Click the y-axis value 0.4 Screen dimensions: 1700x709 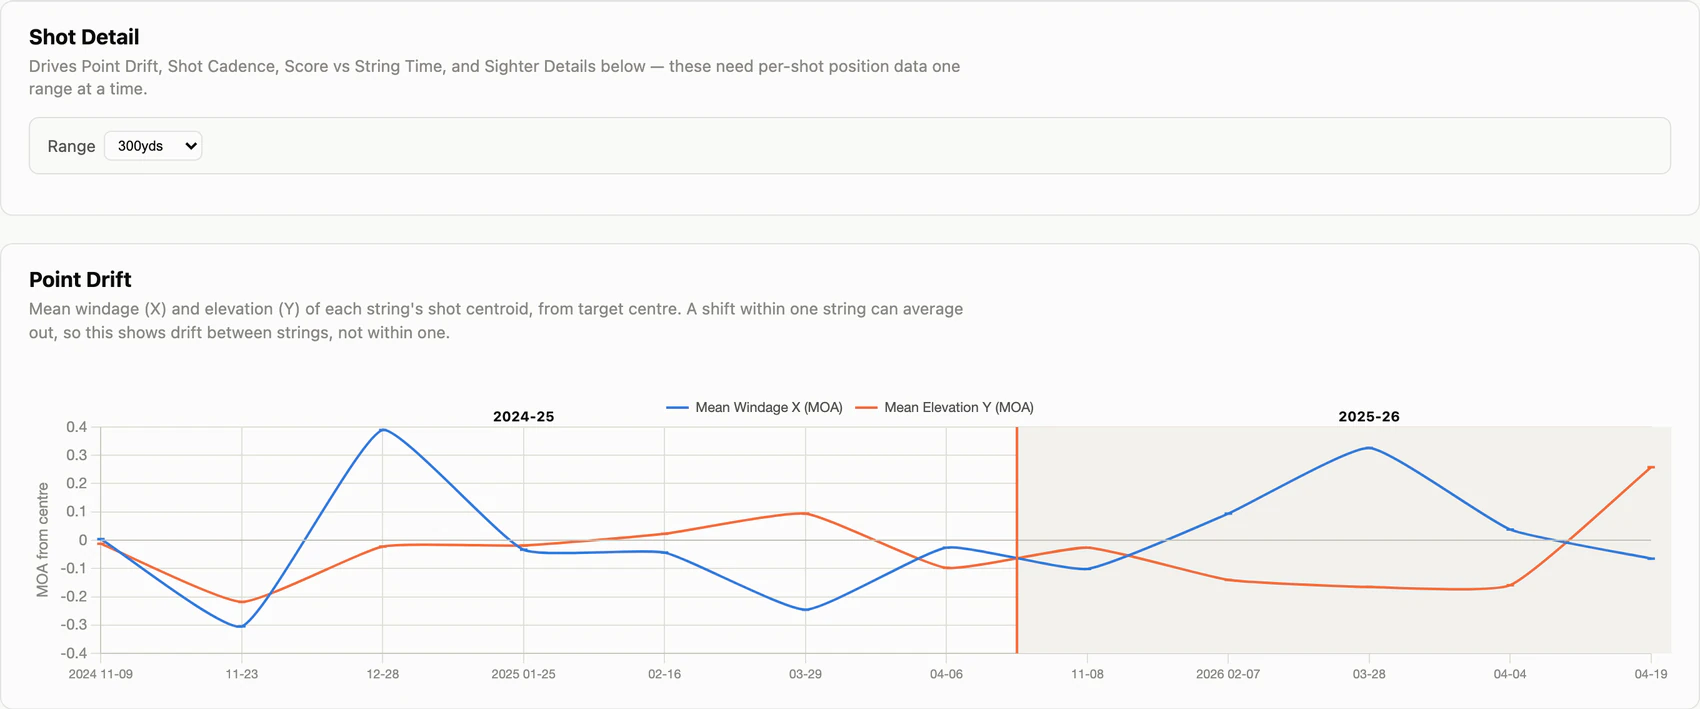click(77, 427)
